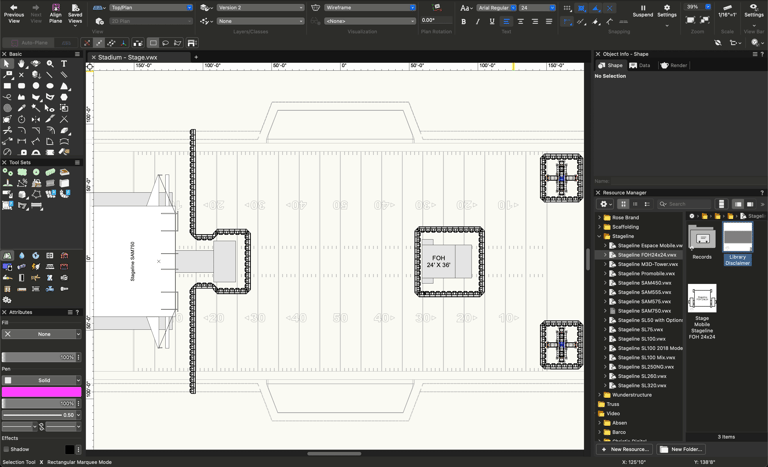Choose the Rounded Rectangle tool
768x467 pixels.
(x=21, y=86)
